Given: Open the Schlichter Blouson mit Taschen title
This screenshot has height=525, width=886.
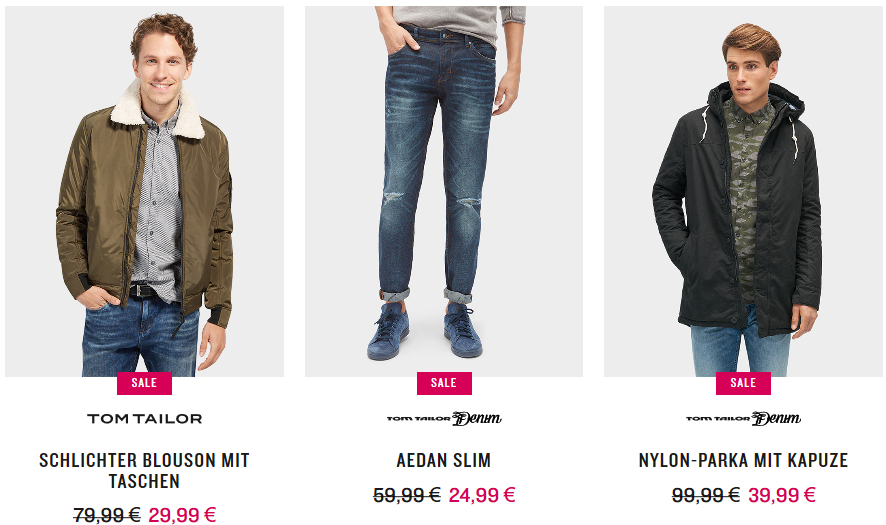Looking at the screenshot, I should (x=144, y=470).
